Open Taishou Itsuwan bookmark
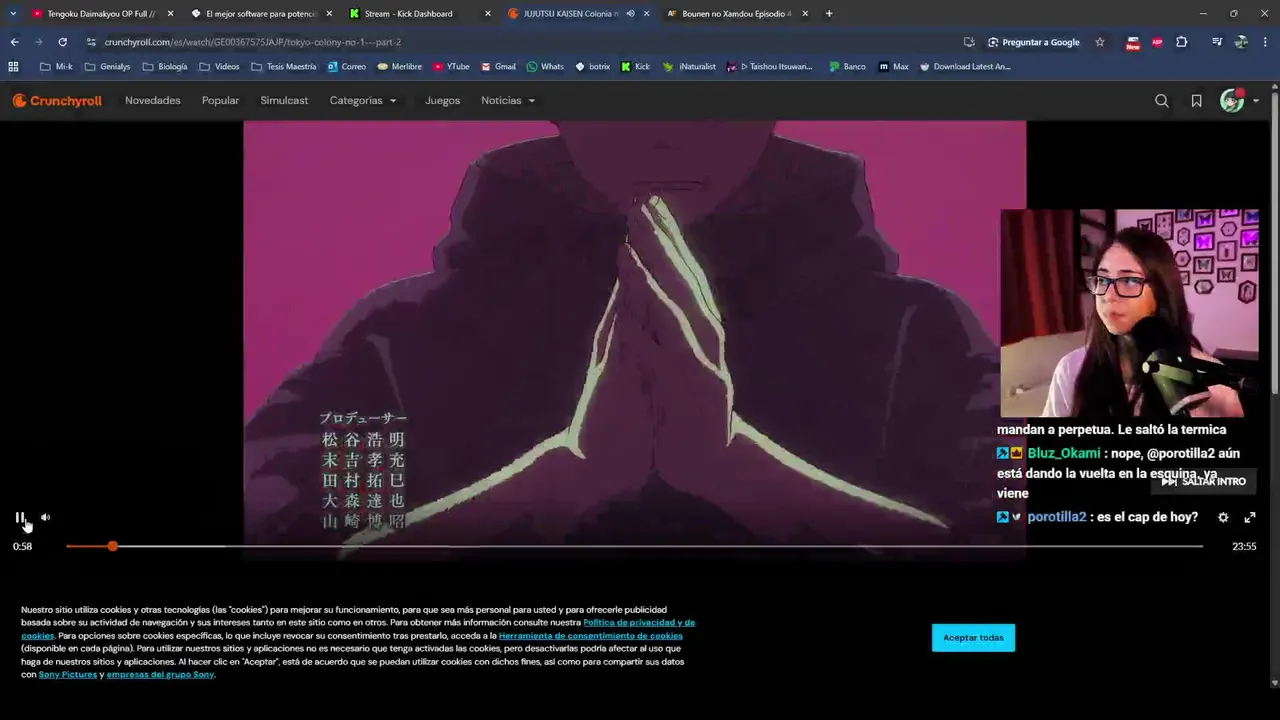The width and height of the screenshot is (1280, 720). 770,67
